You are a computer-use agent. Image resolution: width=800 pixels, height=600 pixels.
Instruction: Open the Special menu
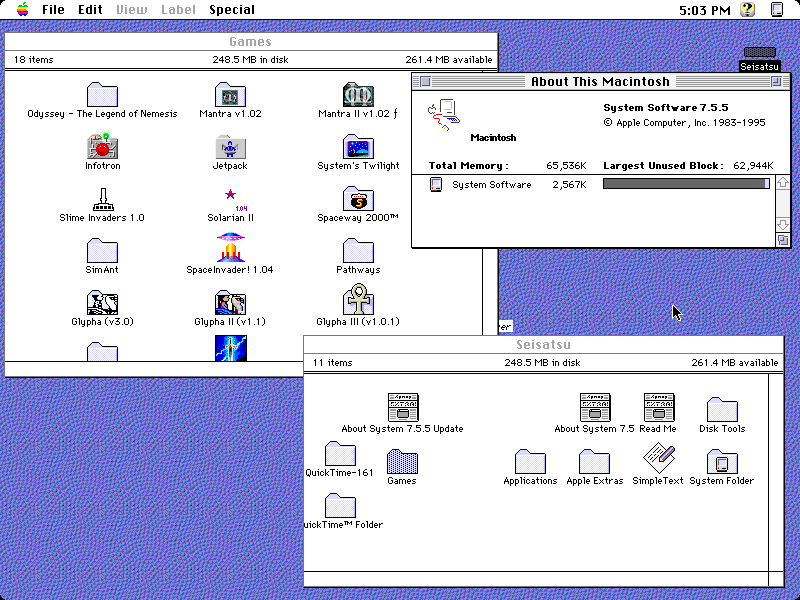coord(232,9)
